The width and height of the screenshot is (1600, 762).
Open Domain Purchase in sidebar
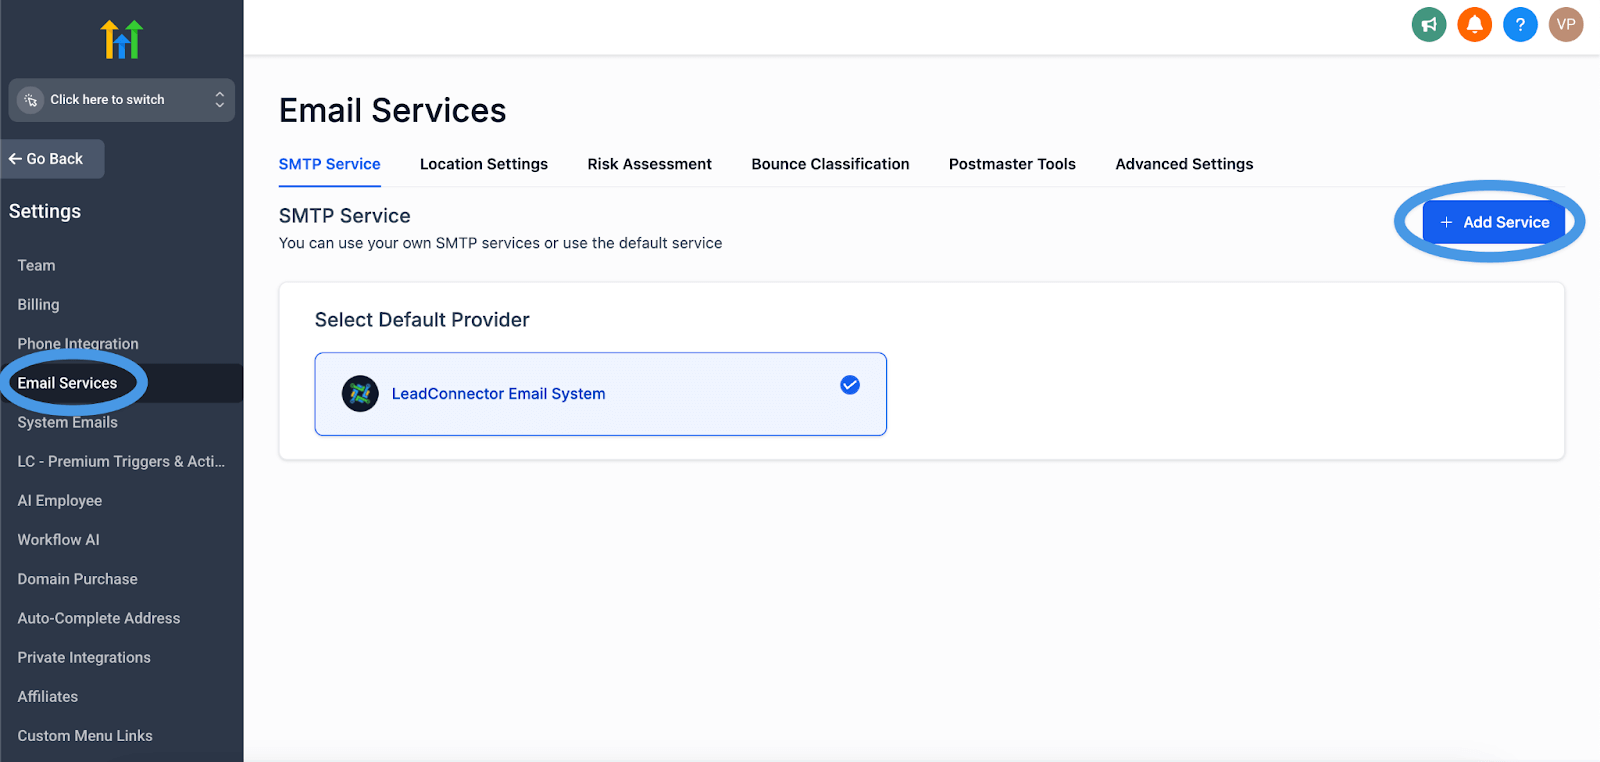click(x=77, y=579)
